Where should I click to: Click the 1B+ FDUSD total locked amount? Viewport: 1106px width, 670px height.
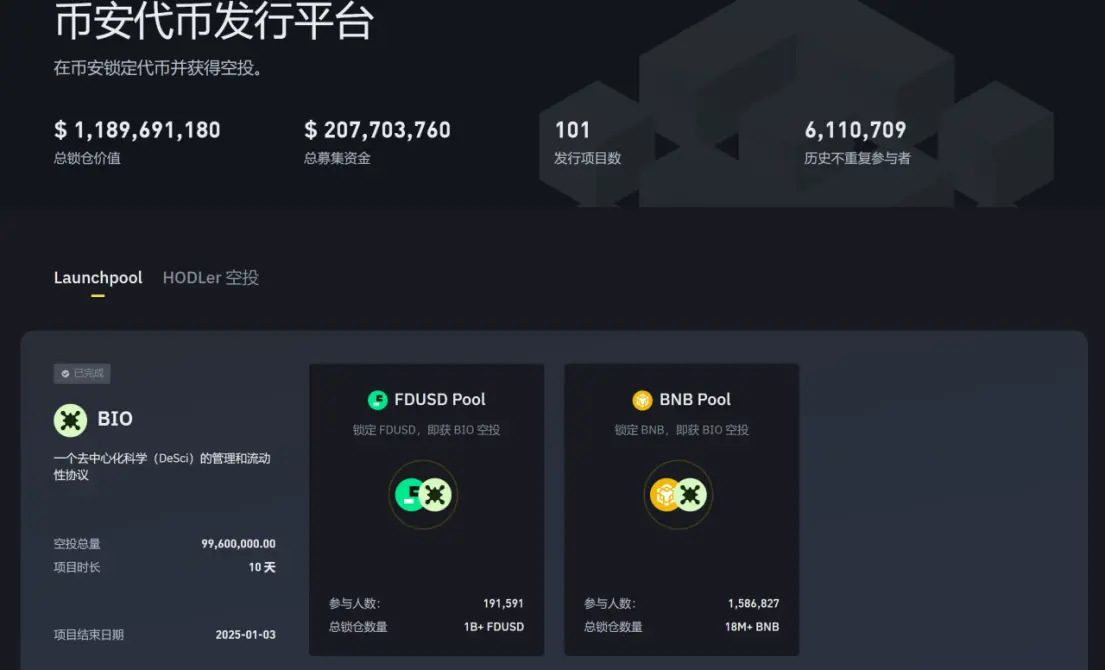(494, 627)
